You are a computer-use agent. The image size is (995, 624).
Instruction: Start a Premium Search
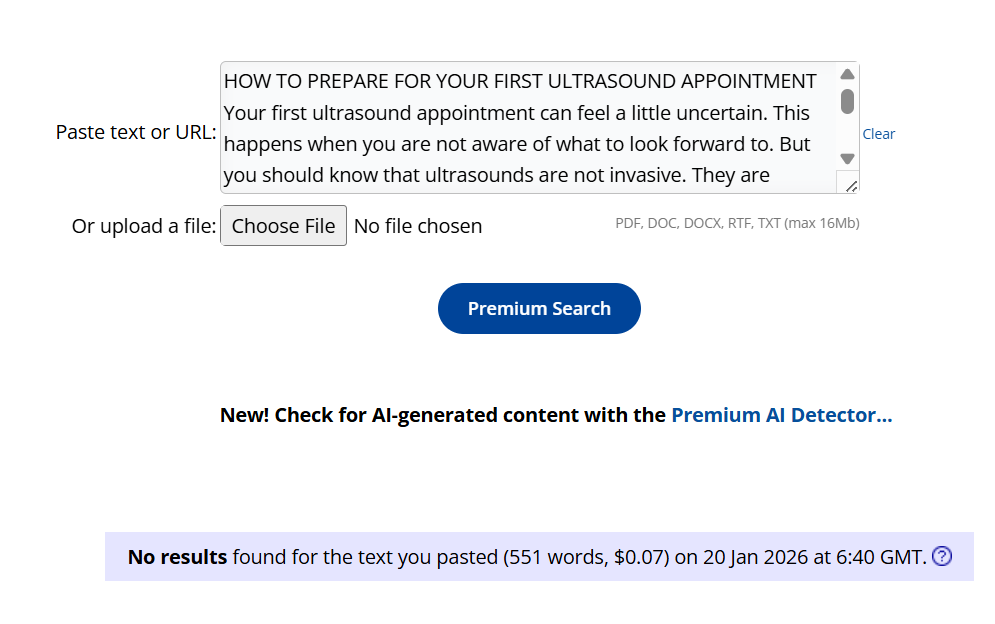pyautogui.click(x=539, y=309)
